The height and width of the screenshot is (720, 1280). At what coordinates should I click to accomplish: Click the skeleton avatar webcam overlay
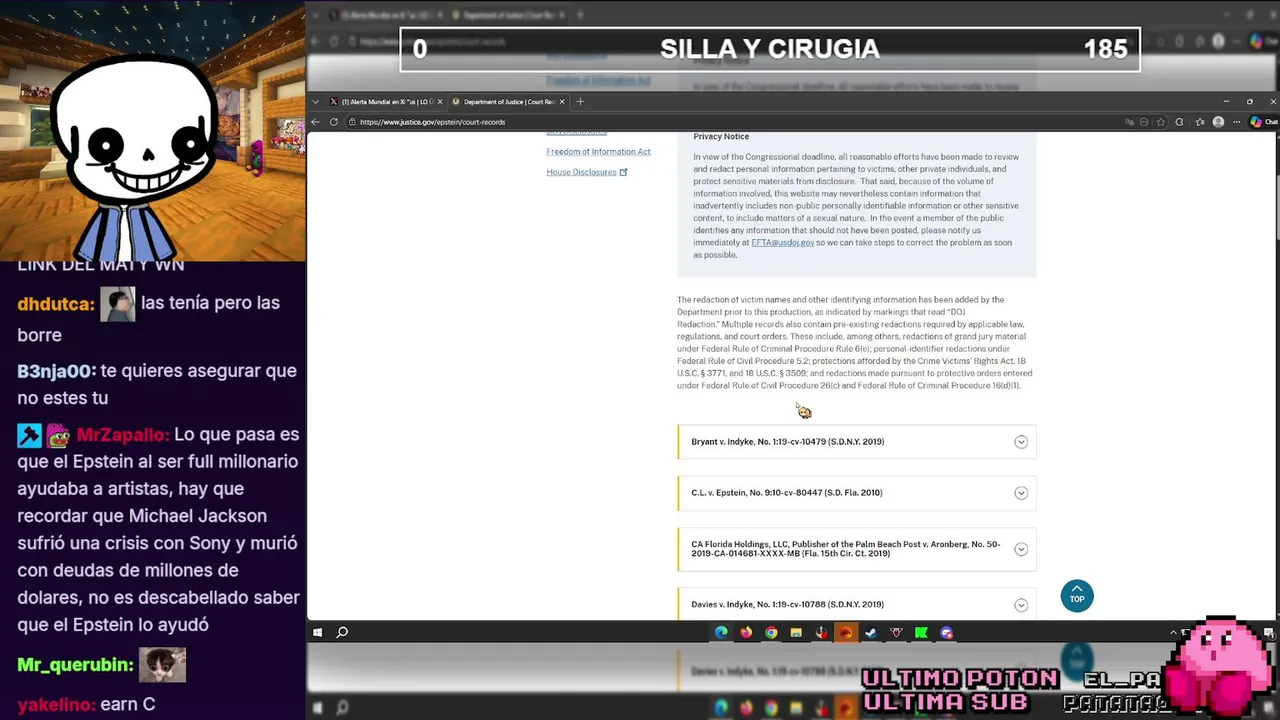click(135, 160)
